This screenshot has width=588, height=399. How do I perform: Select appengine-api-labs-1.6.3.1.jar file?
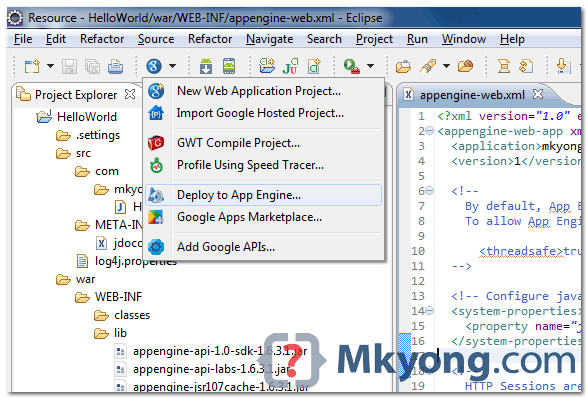pyautogui.click(x=212, y=369)
